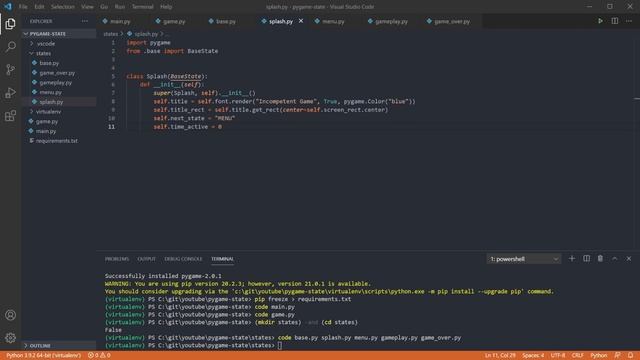
Task: Open the Source Control view
Action: (x=10, y=69)
